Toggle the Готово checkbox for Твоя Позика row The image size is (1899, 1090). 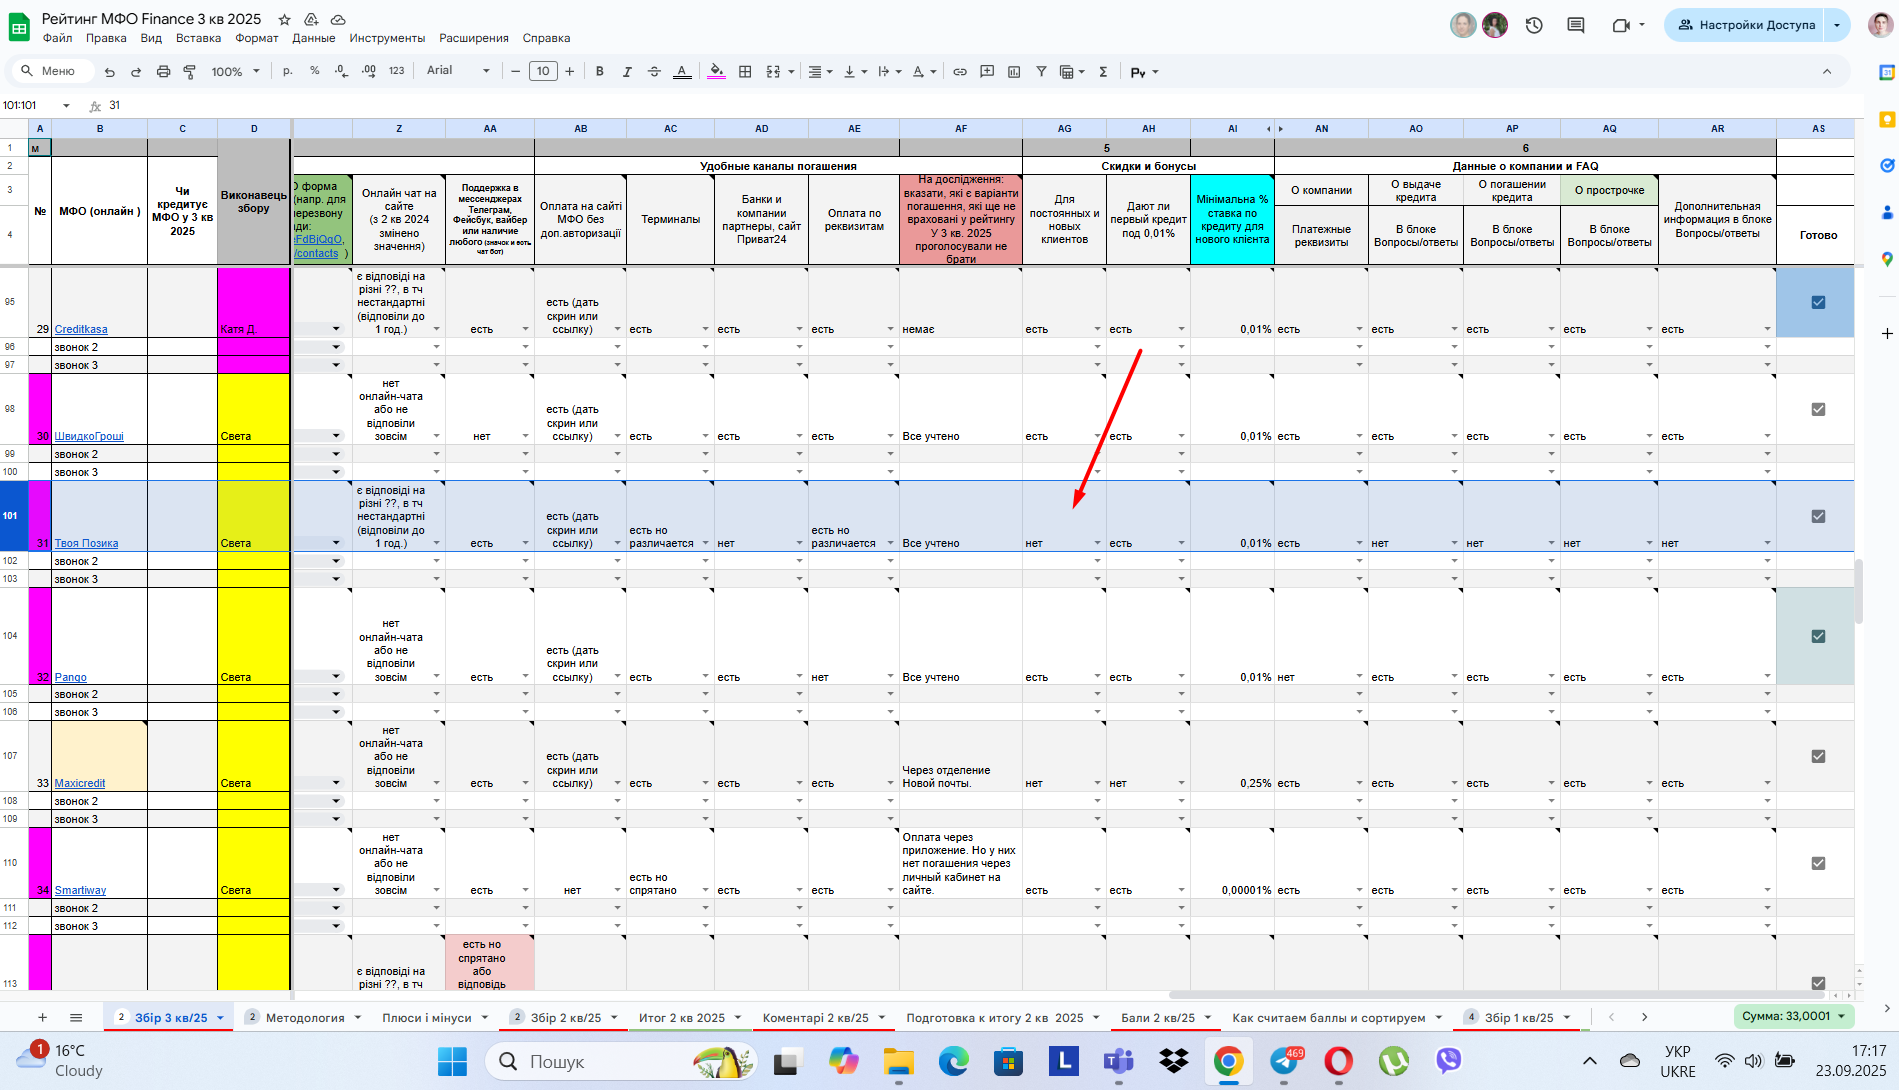(1818, 516)
